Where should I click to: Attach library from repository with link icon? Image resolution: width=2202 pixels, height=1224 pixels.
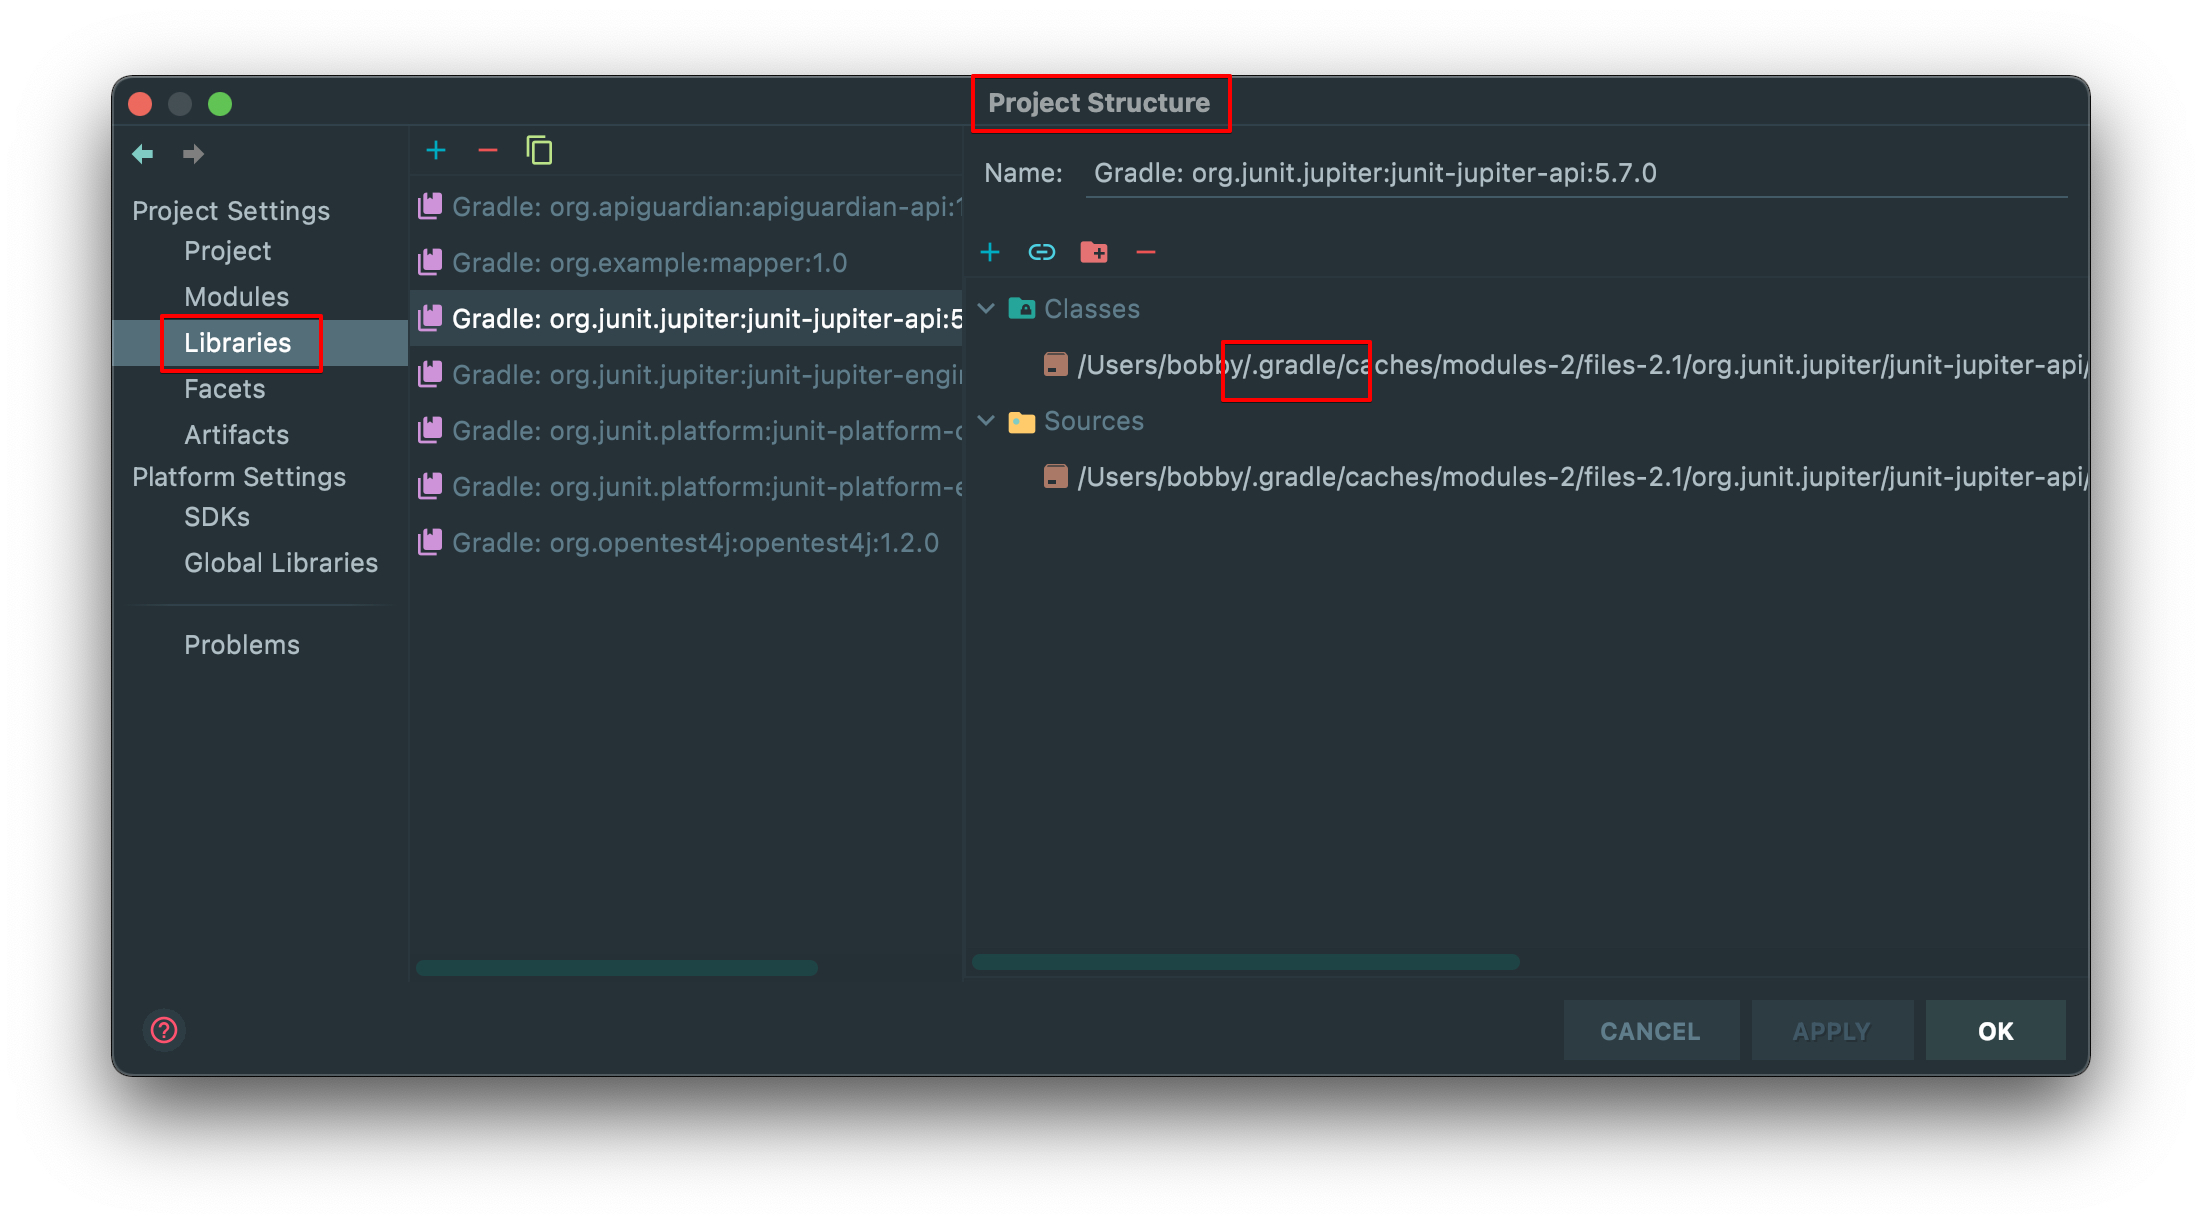coord(1042,252)
